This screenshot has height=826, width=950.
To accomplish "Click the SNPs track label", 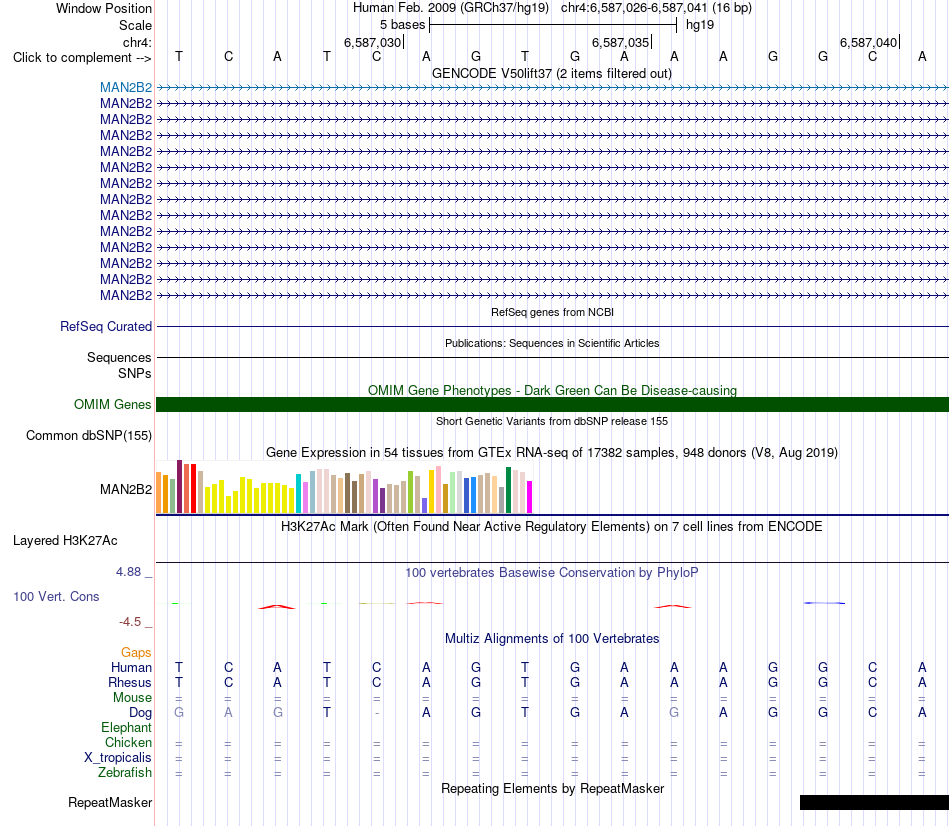I will 135,373.
